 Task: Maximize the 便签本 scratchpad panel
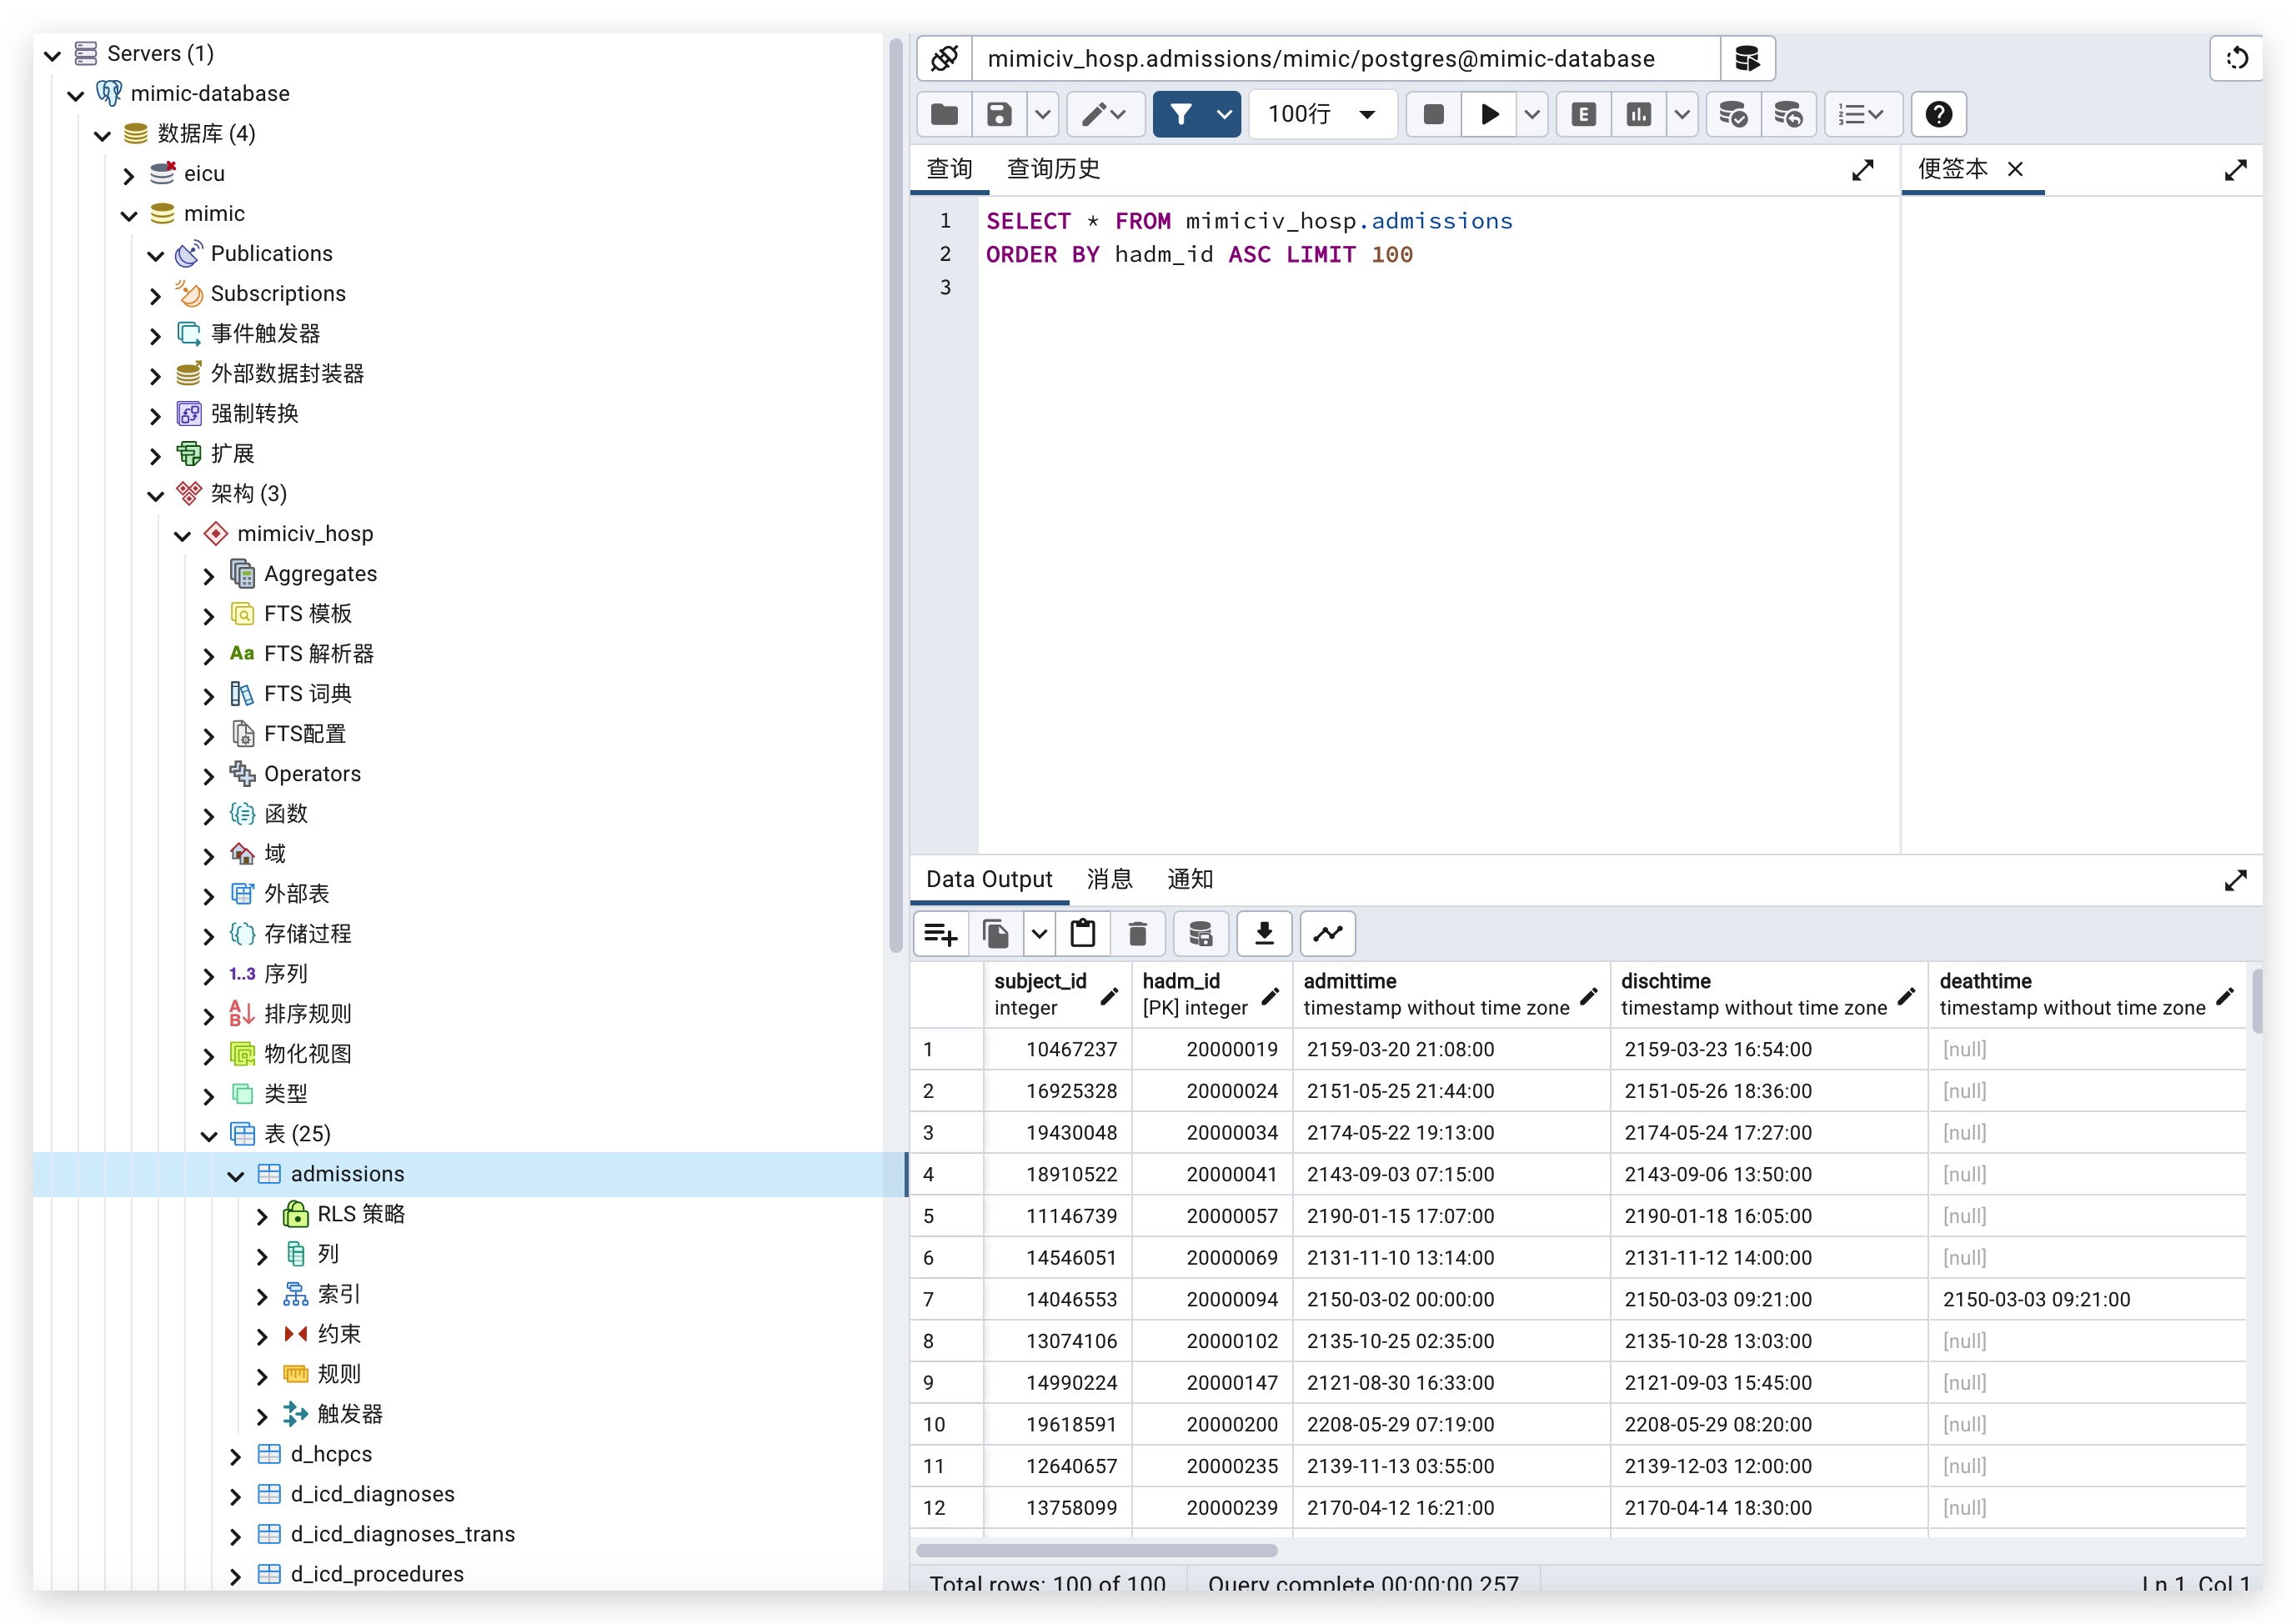[2236, 170]
